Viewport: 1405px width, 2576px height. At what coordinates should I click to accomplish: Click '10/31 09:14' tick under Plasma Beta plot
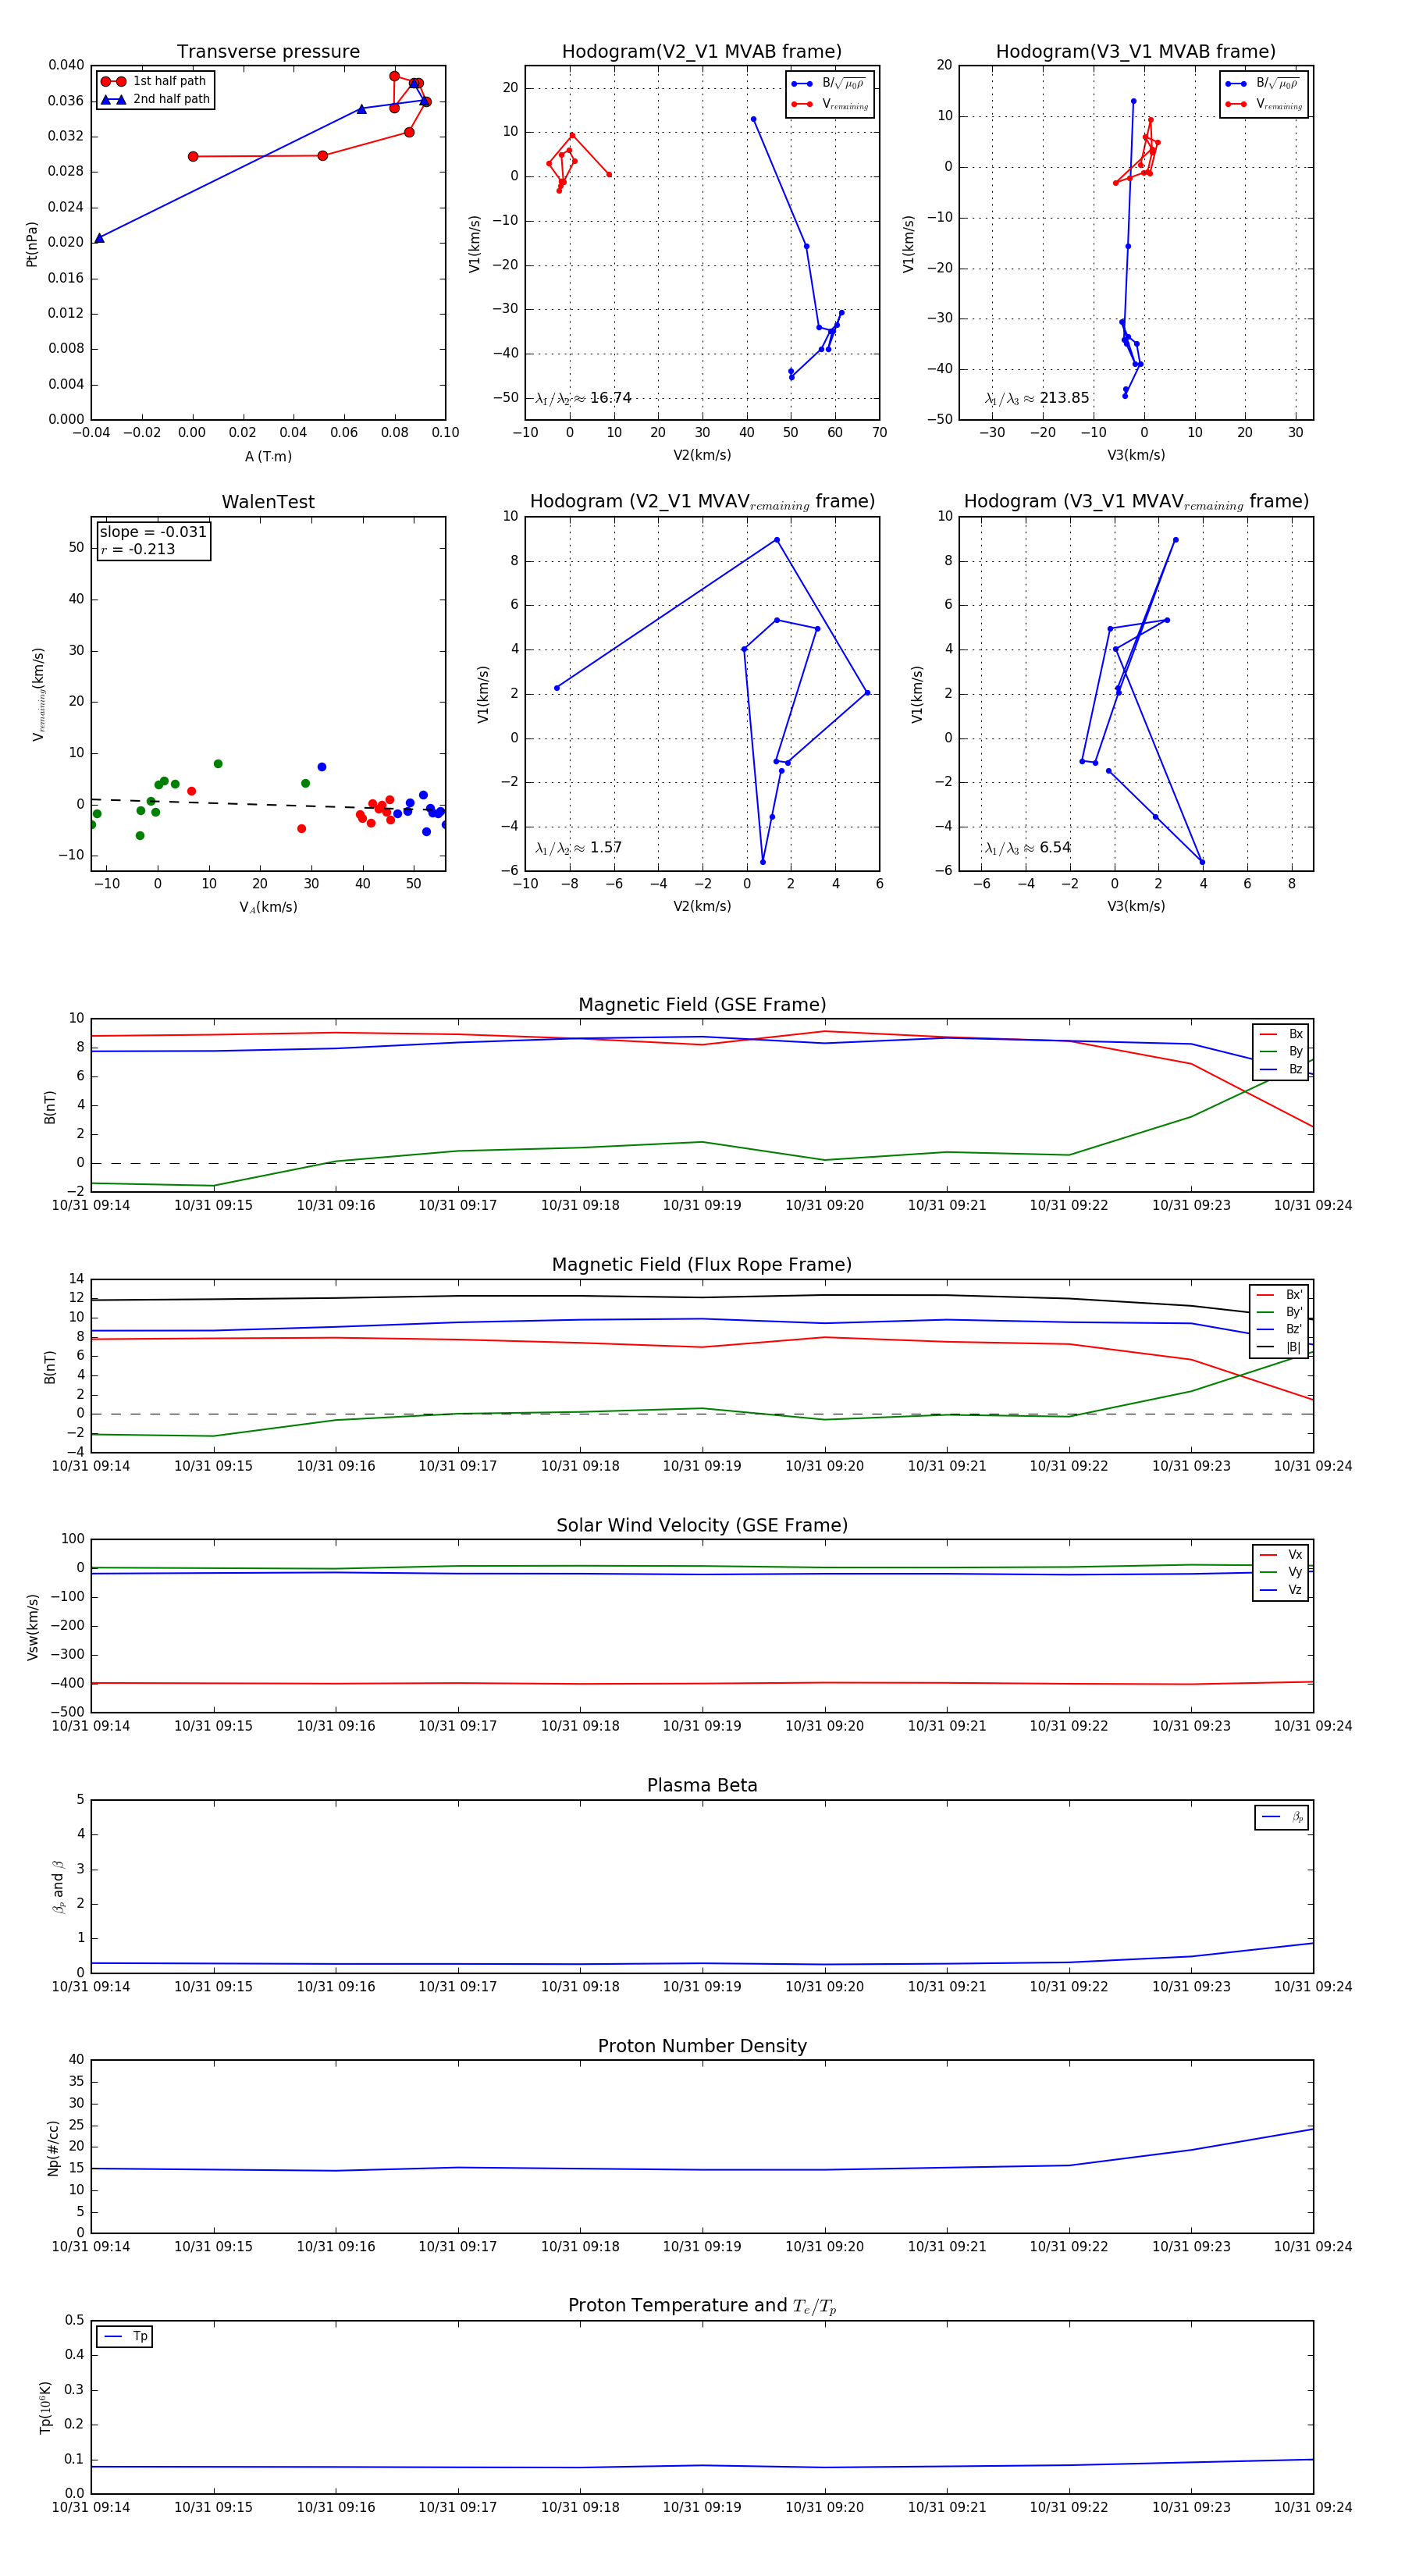click(91, 1987)
